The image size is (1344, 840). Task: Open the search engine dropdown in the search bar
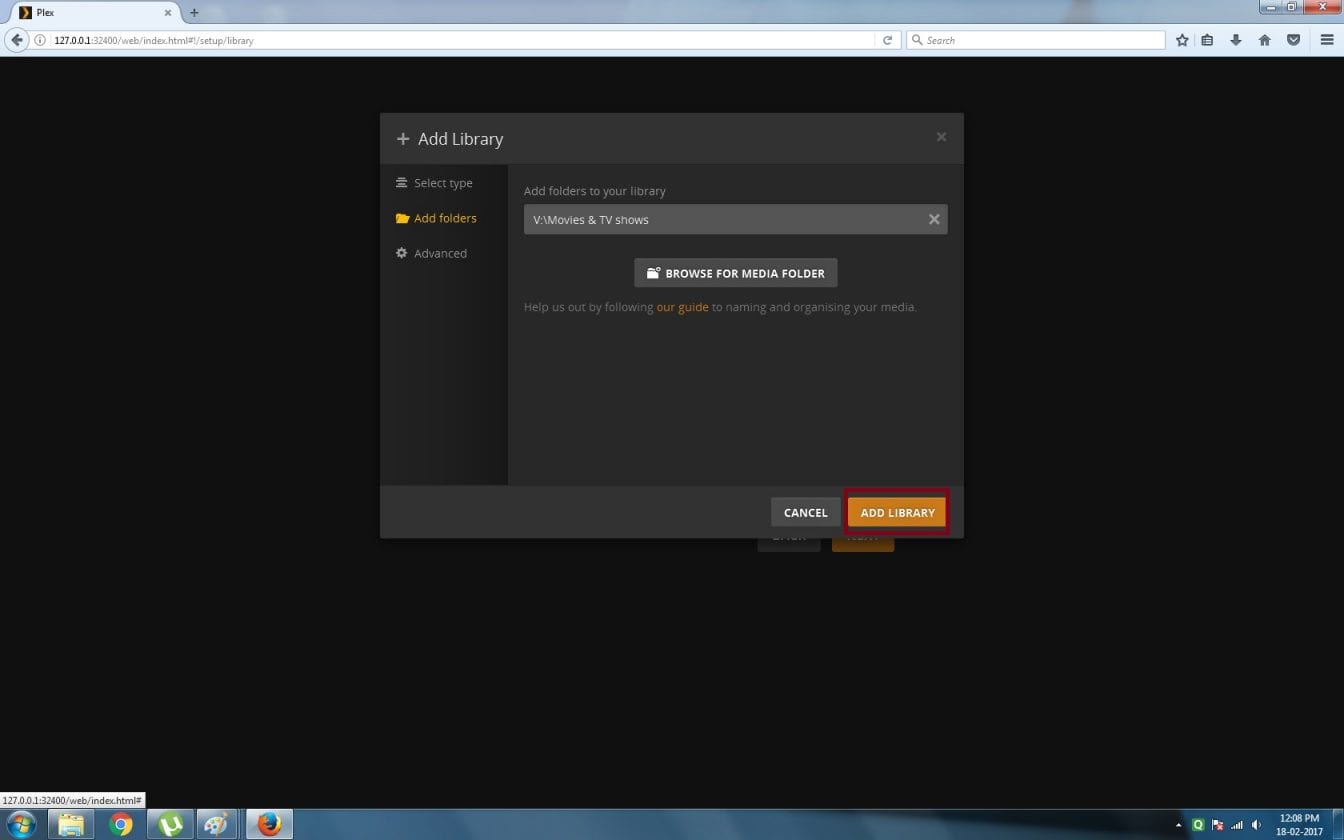click(x=917, y=40)
